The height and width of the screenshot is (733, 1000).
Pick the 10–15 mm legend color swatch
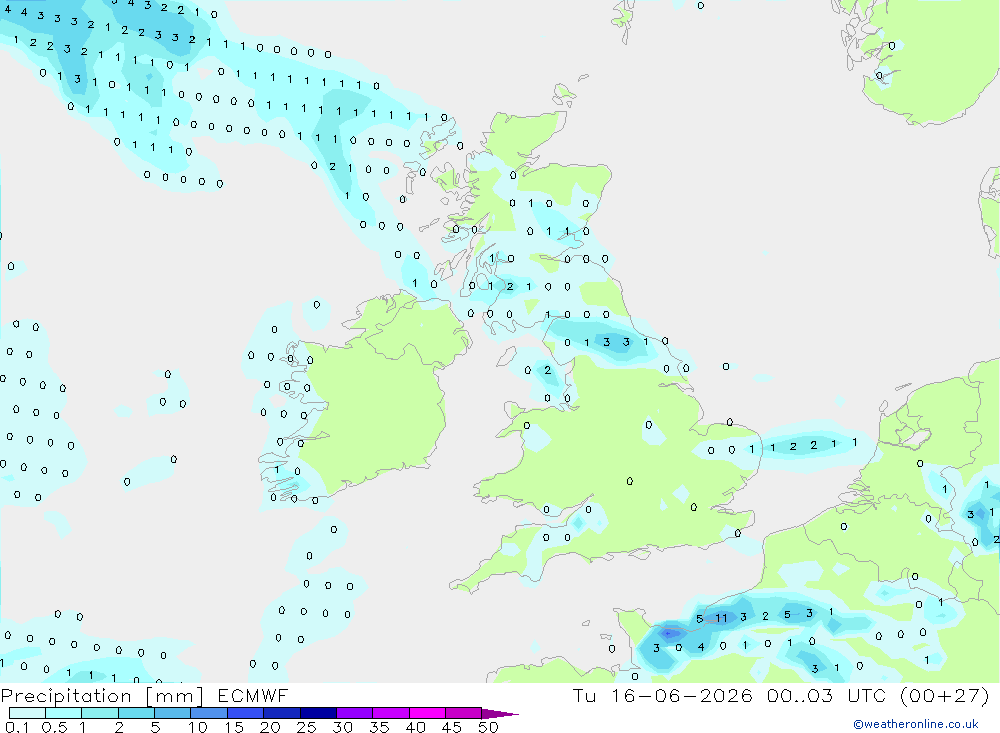point(209,713)
